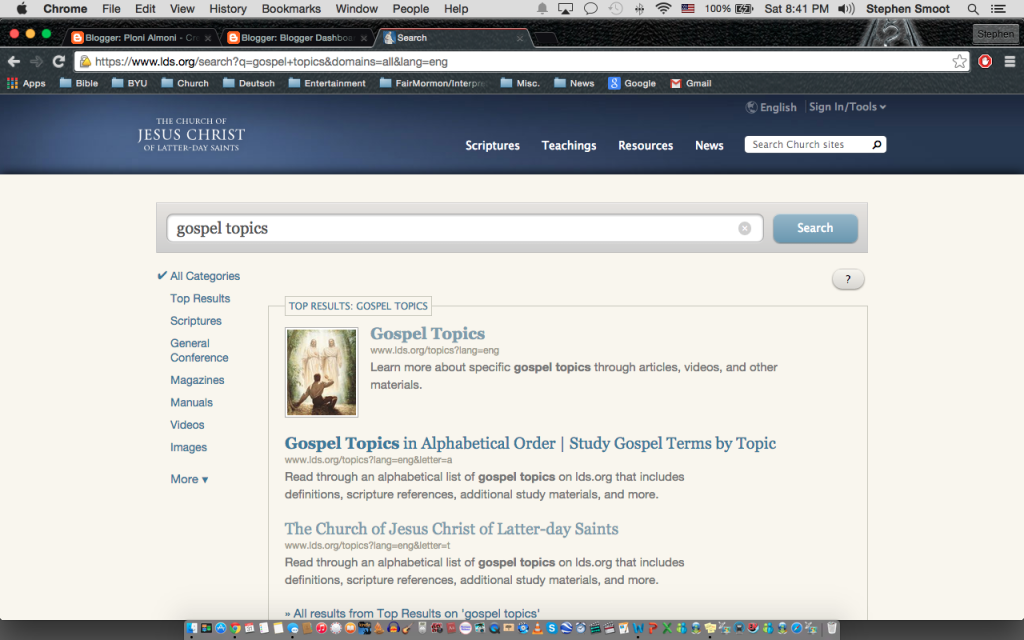Open Microsoft Word from the dock
The image size is (1024, 640).
pyautogui.click(x=638, y=628)
